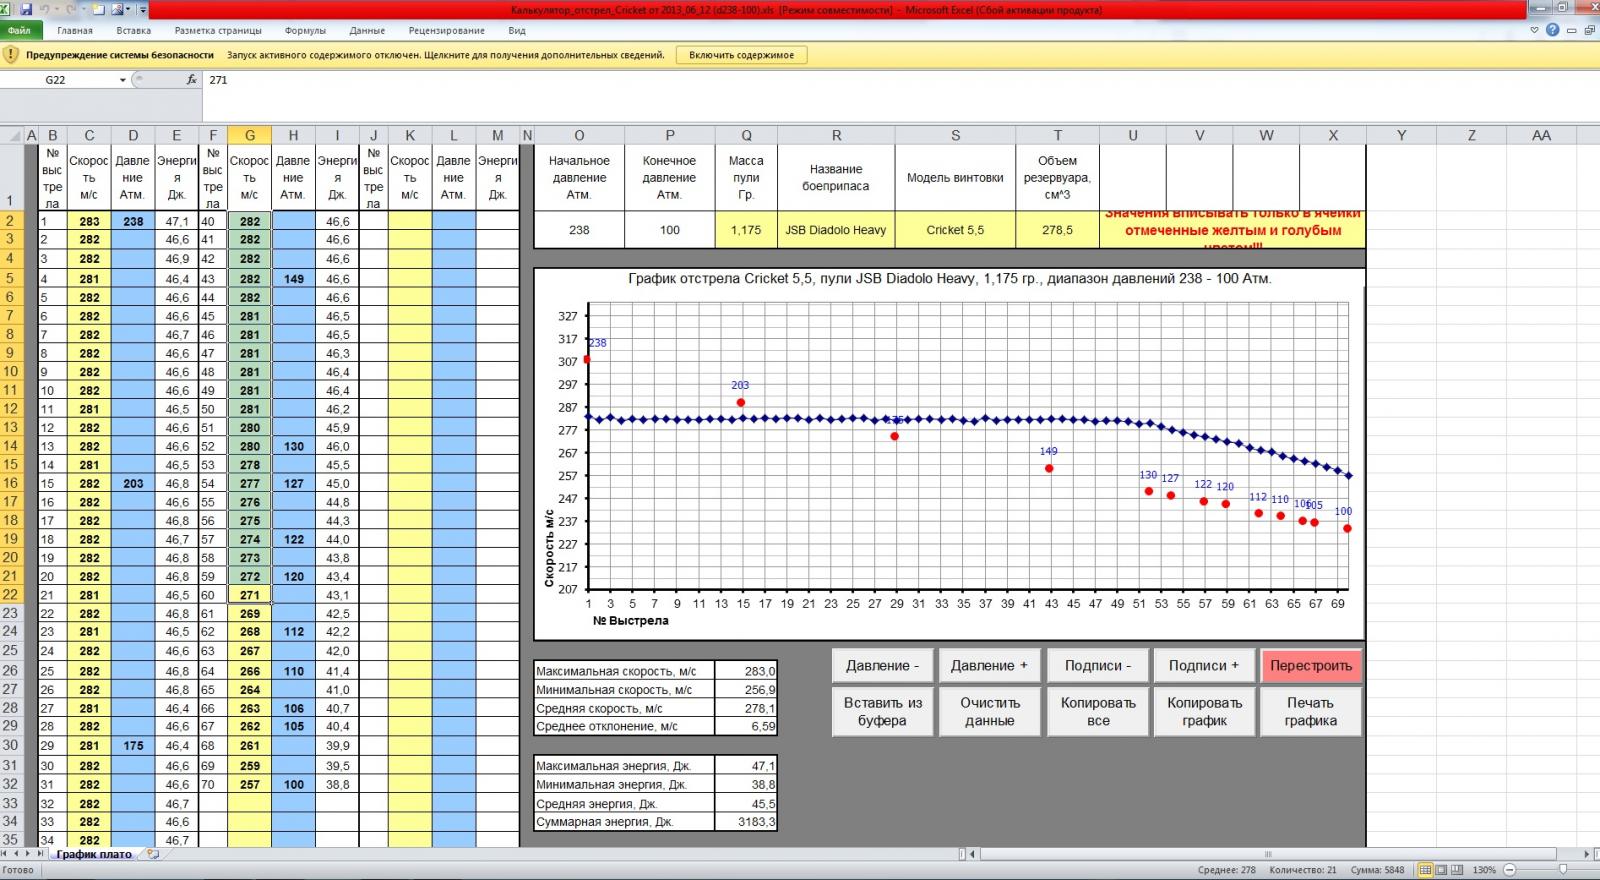Viewport: 1600px width, 880px height.
Task: Click the red Перестроить button
Action: [x=1311, y=666]
